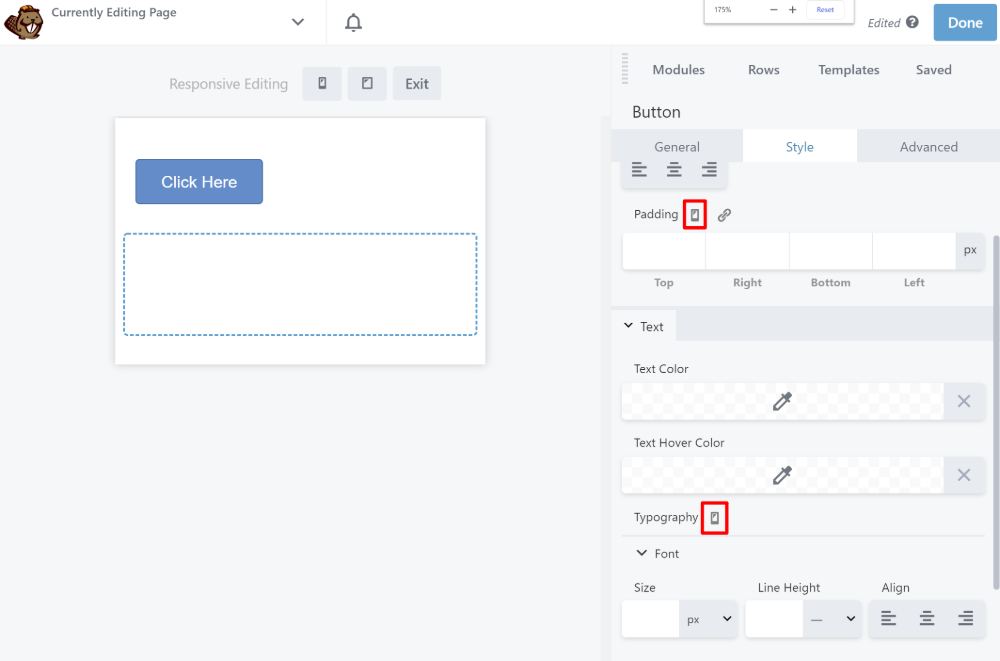Set button alignment to right
Image resolution: width=1000 pixels, height=661 pixels.
[709, 170]
